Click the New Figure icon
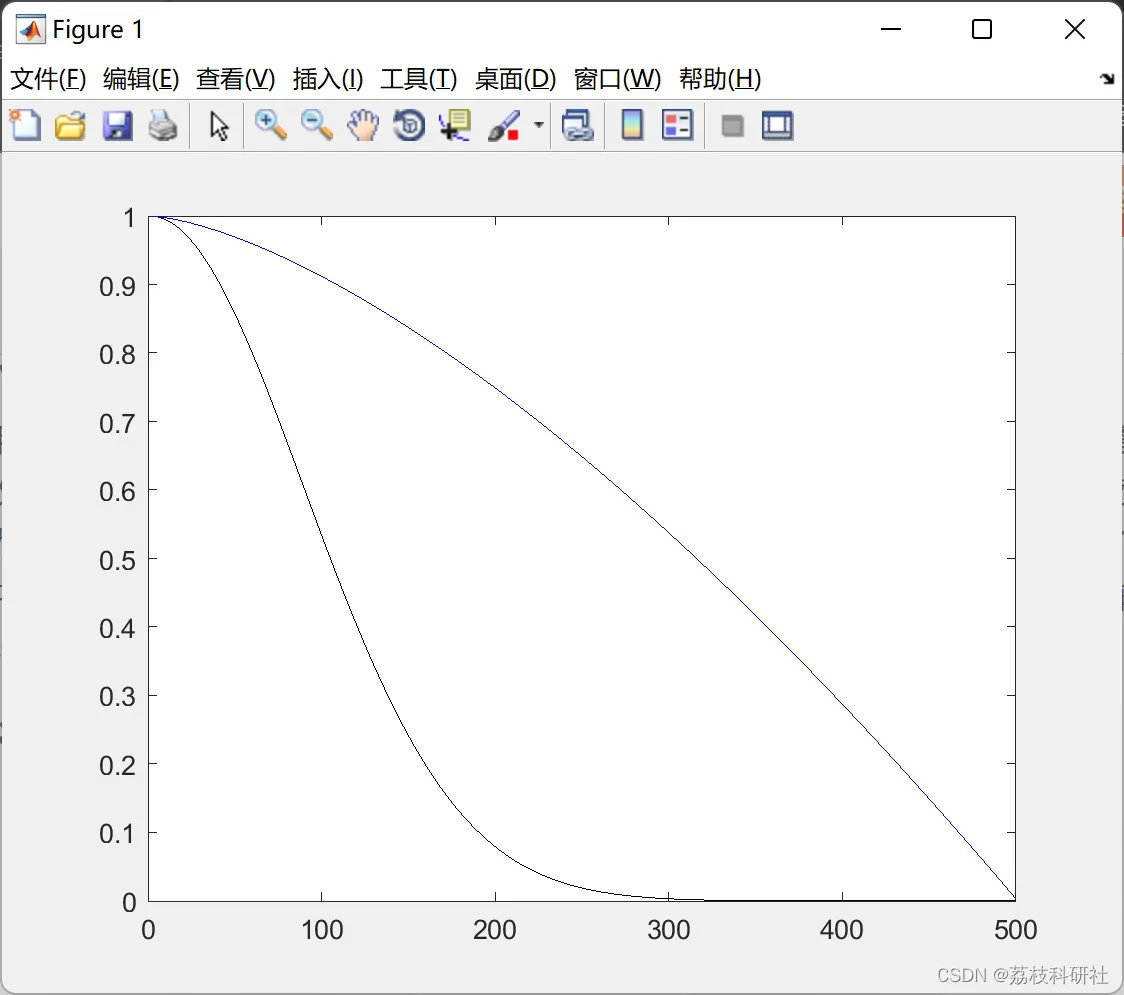Image resolution: width=1124 pixels, height=995 pixels. (x=26, y=125)
